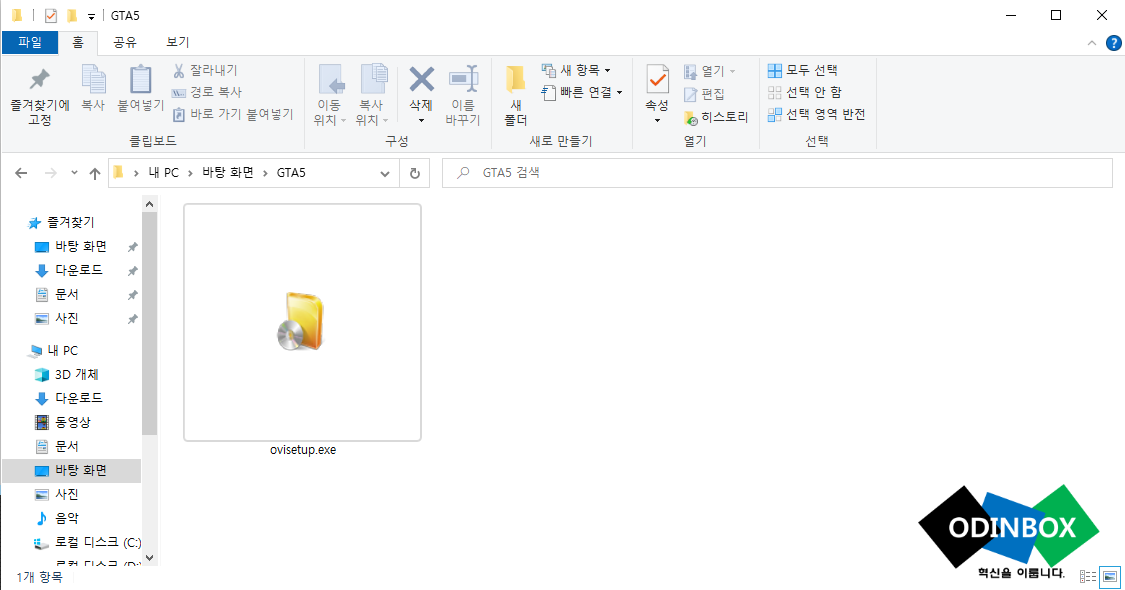This screenshot has height=590, width=1125.
Task: Open address bar history dropdown
Action: (x=385, y=173)
